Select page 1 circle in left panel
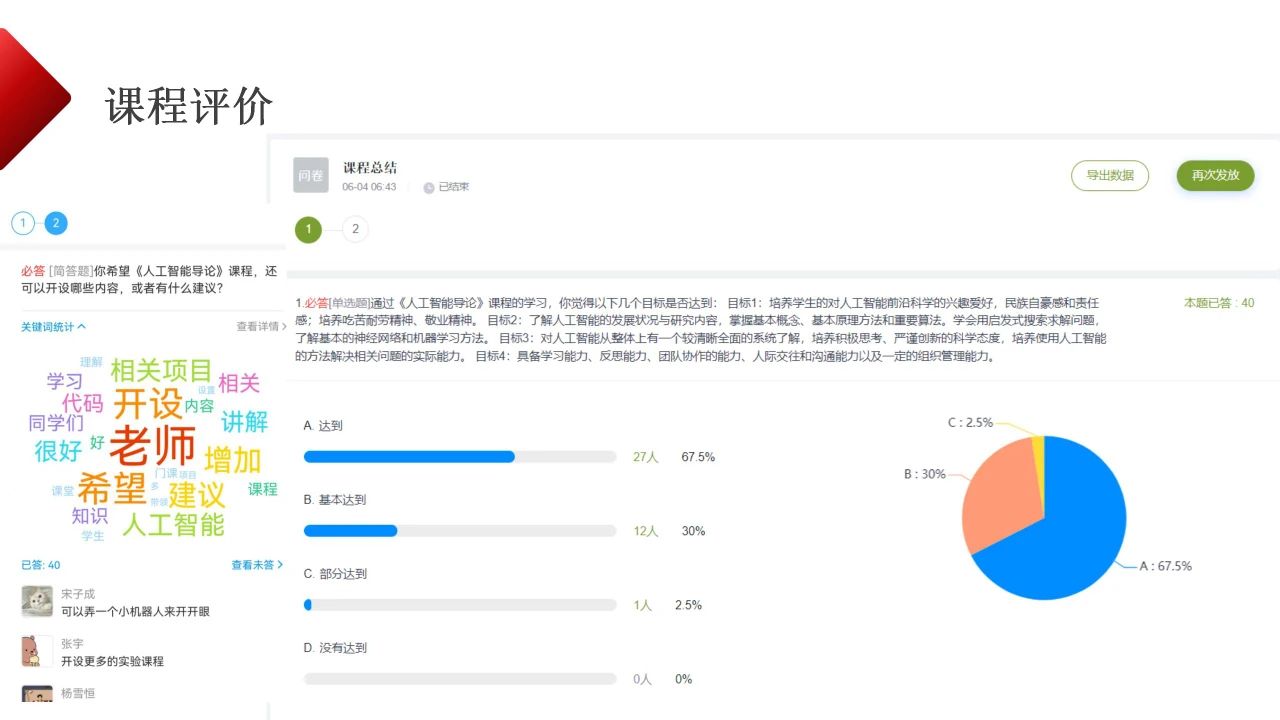Screen dimensions: 1280x720 [x=23, y=223]
